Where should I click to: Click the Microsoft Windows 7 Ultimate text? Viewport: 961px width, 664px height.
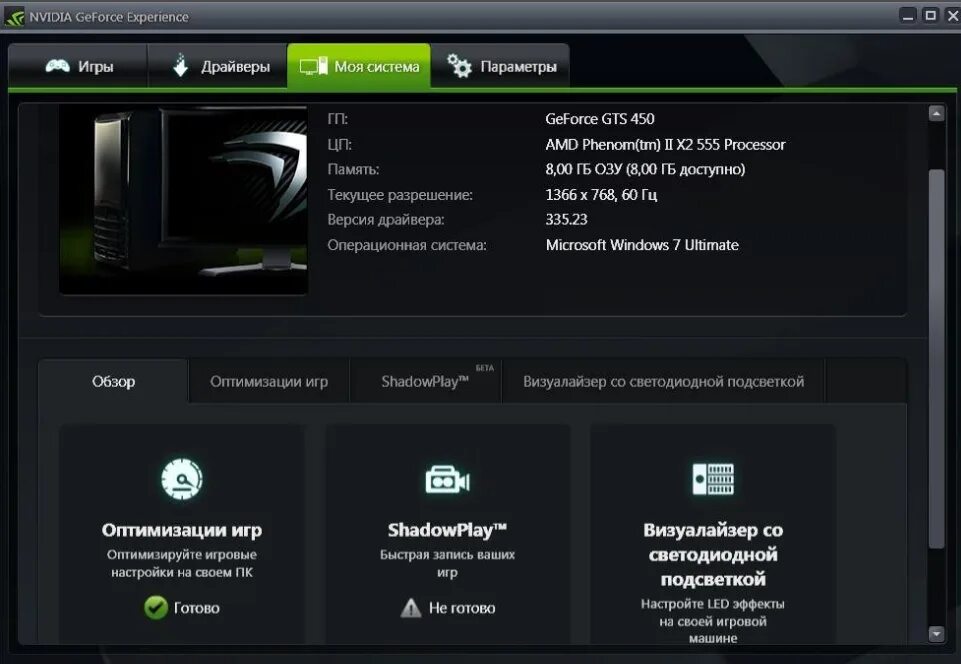pos(642,245)
